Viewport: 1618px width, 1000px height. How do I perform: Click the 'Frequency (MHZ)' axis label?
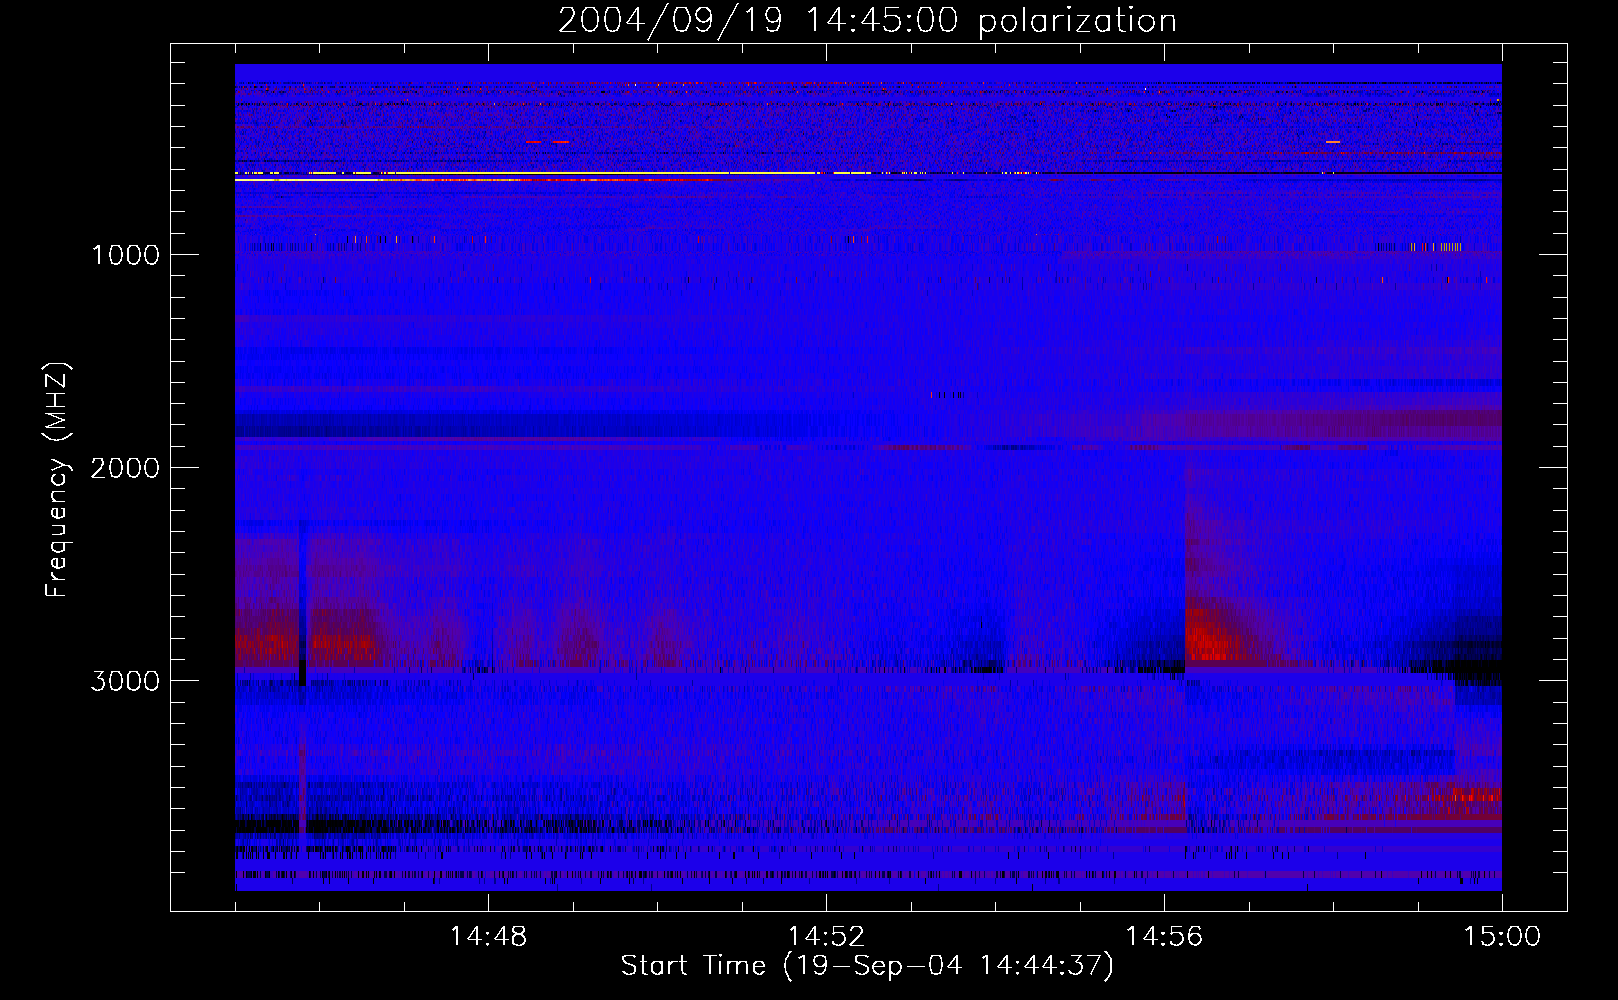point(57,480)
